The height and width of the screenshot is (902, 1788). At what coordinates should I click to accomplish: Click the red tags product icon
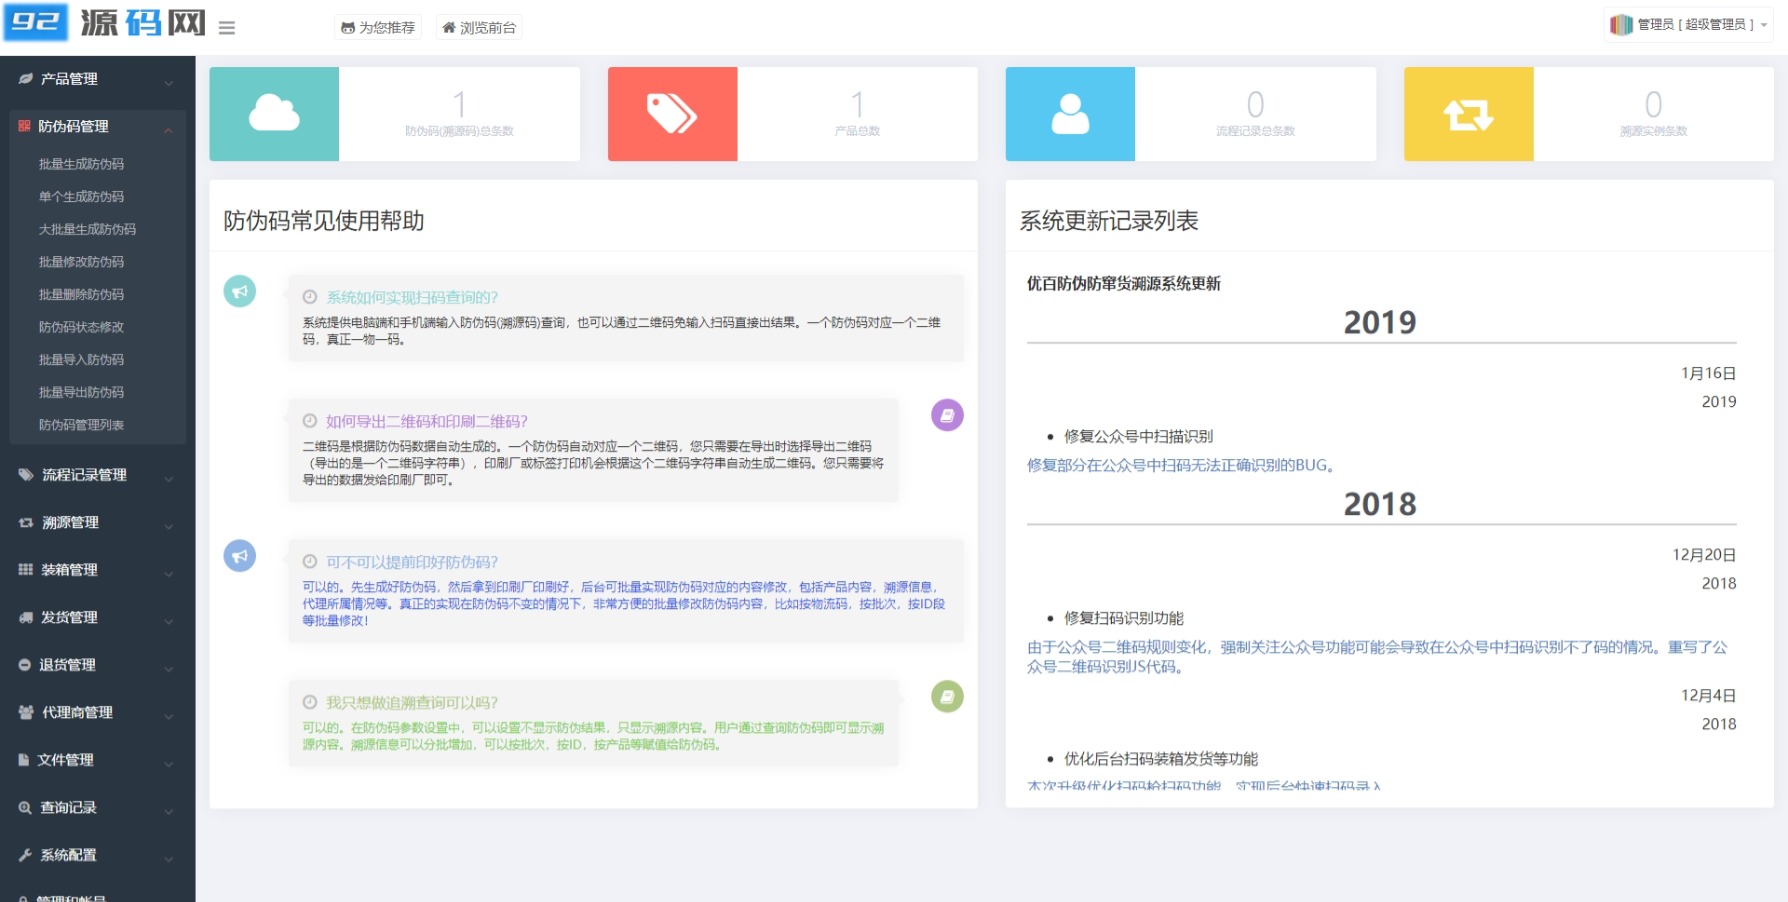672,114
